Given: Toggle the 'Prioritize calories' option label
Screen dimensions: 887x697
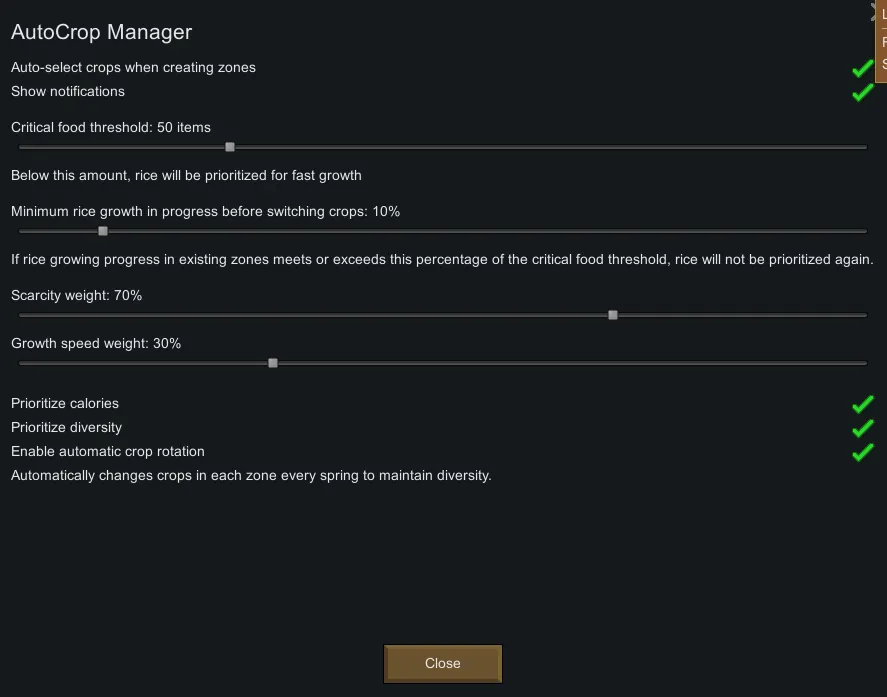Looking at the screenshot, I should 65,404.
